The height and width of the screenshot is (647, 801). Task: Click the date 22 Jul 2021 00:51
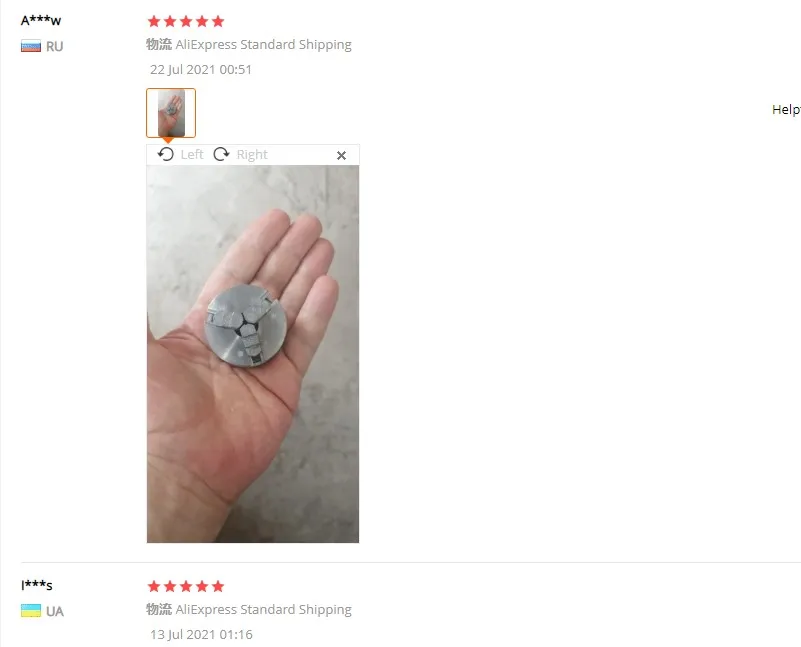tap(201, 69)
